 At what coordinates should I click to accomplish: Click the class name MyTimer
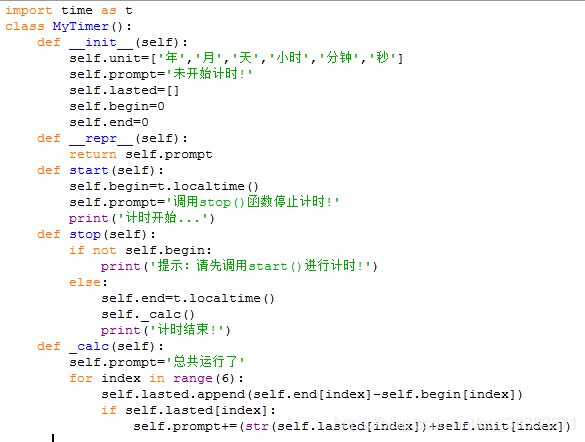pos(80,26)
